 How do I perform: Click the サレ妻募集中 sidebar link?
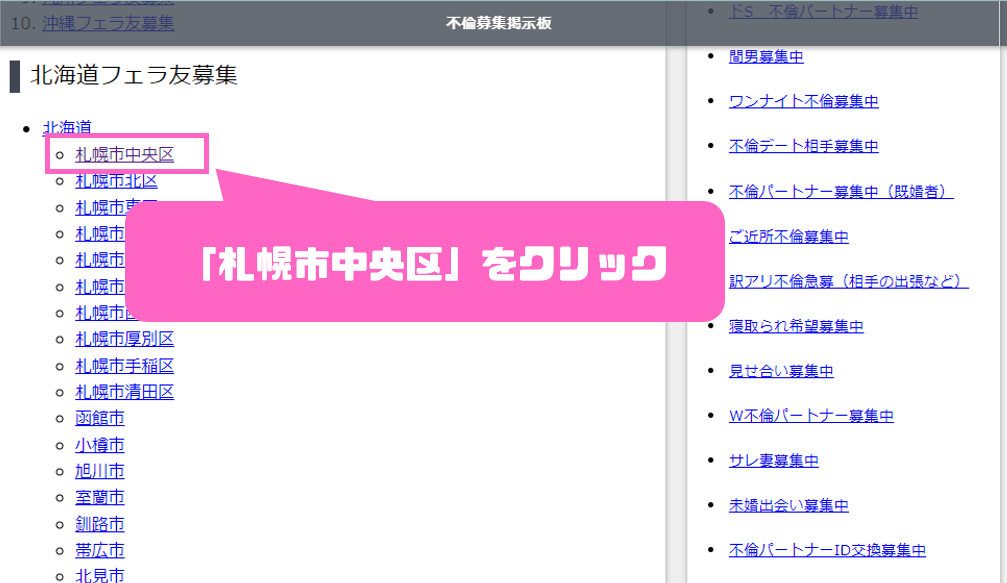774,461
